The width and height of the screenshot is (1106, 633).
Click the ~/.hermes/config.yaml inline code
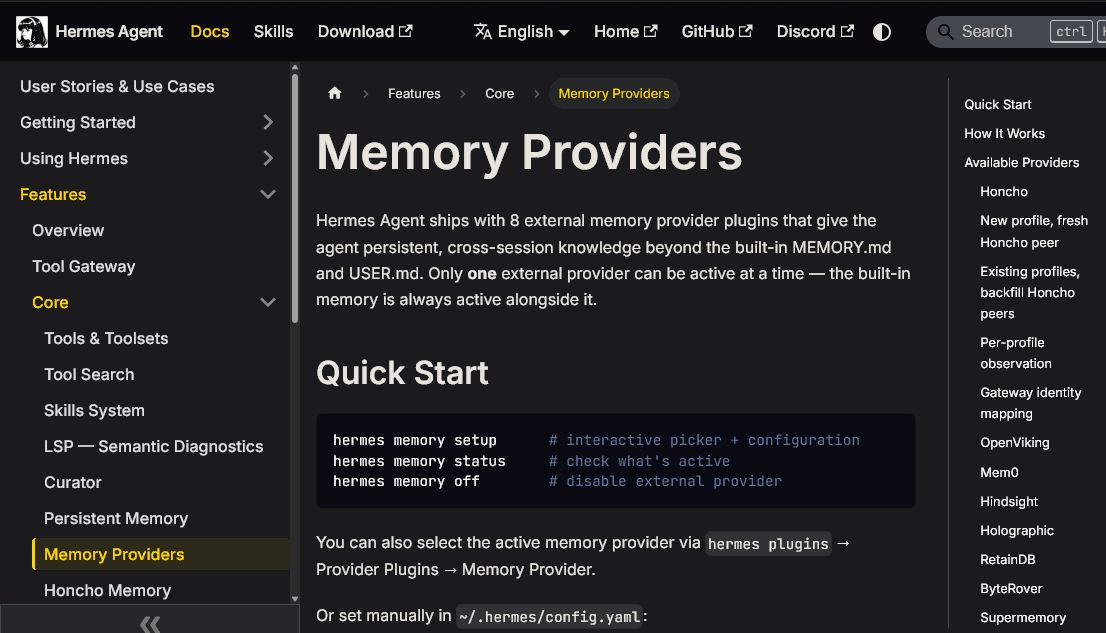click(x=549, y=616)
